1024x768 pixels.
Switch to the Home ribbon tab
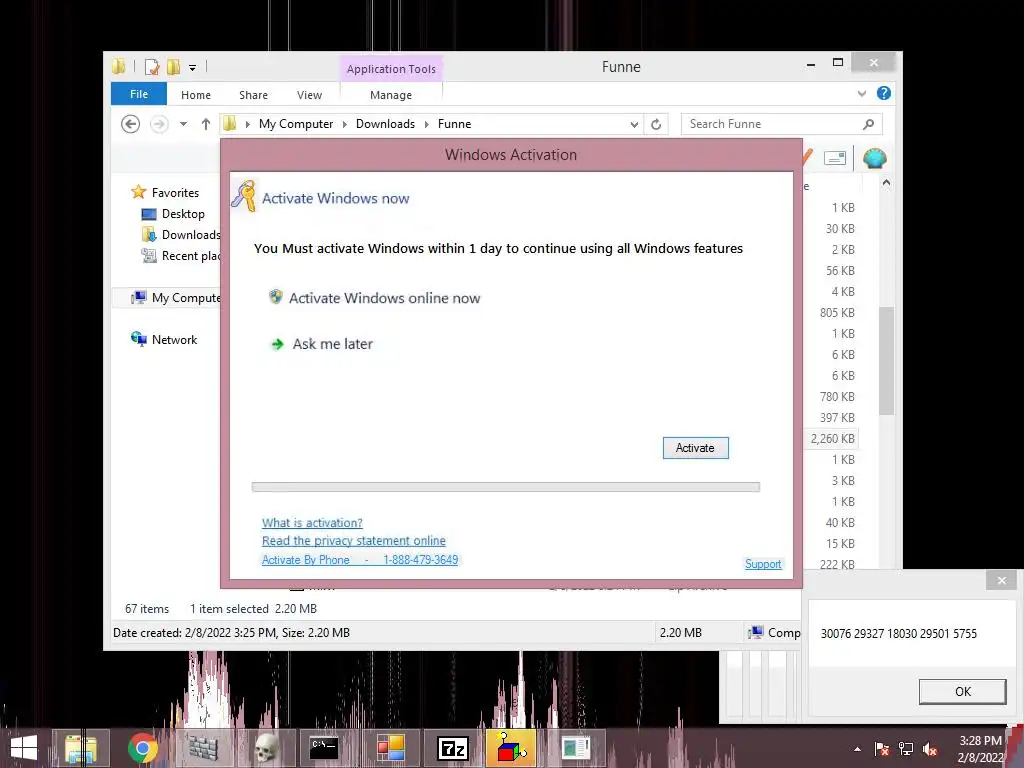click(196, 95)
